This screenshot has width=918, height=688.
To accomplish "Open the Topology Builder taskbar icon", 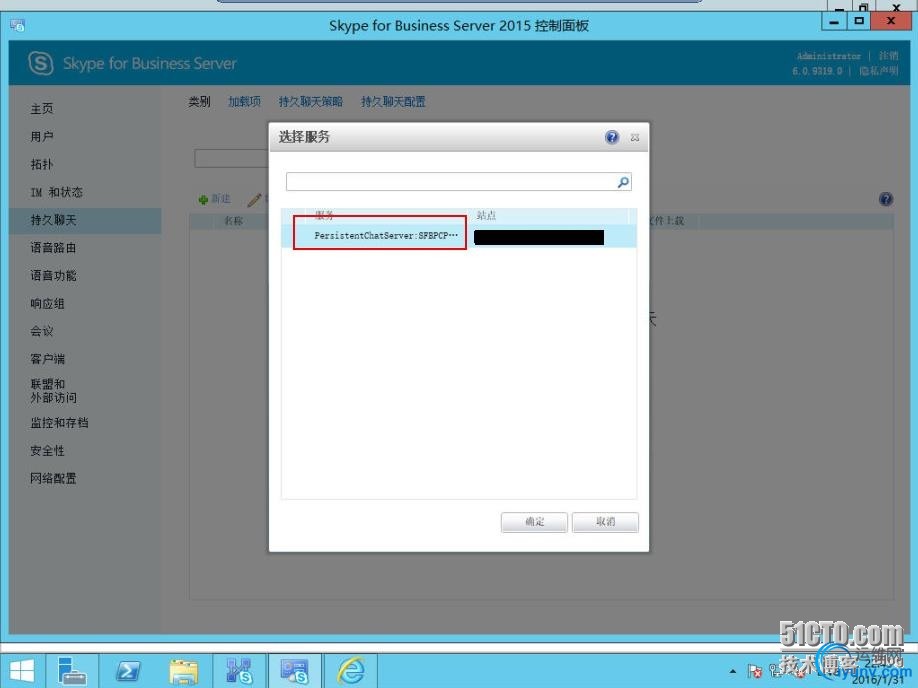I will [x=239, y=671].
